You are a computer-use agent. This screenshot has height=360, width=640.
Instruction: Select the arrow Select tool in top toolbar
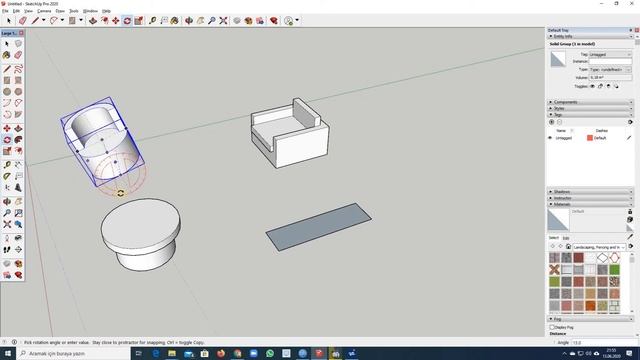(x=9, y=20)
